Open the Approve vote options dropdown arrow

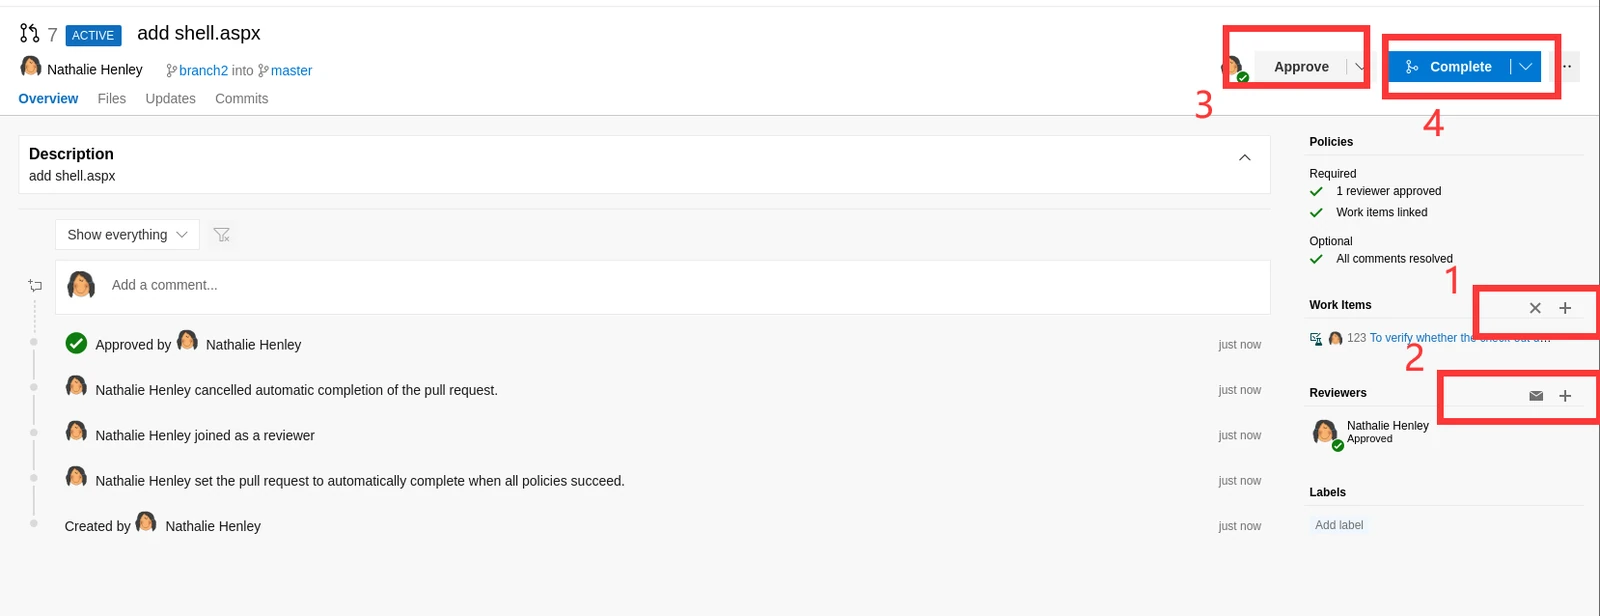tap(1359, 67)
